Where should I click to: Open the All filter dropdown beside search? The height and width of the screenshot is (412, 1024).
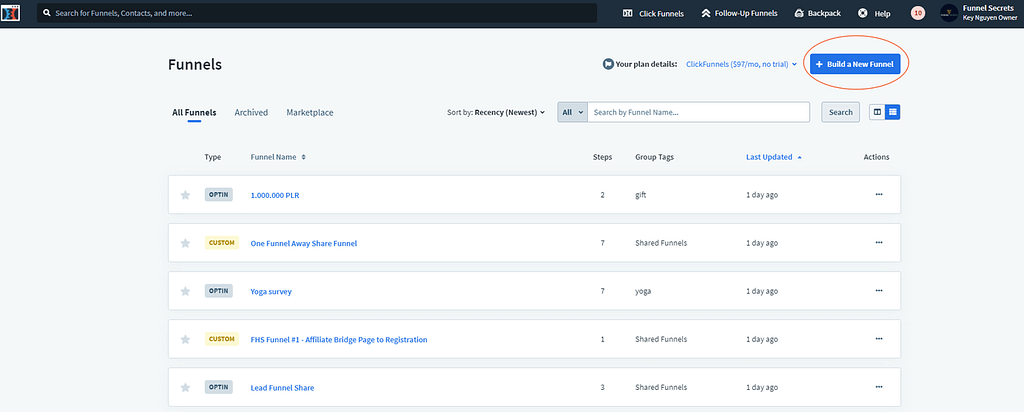[572, 112]
